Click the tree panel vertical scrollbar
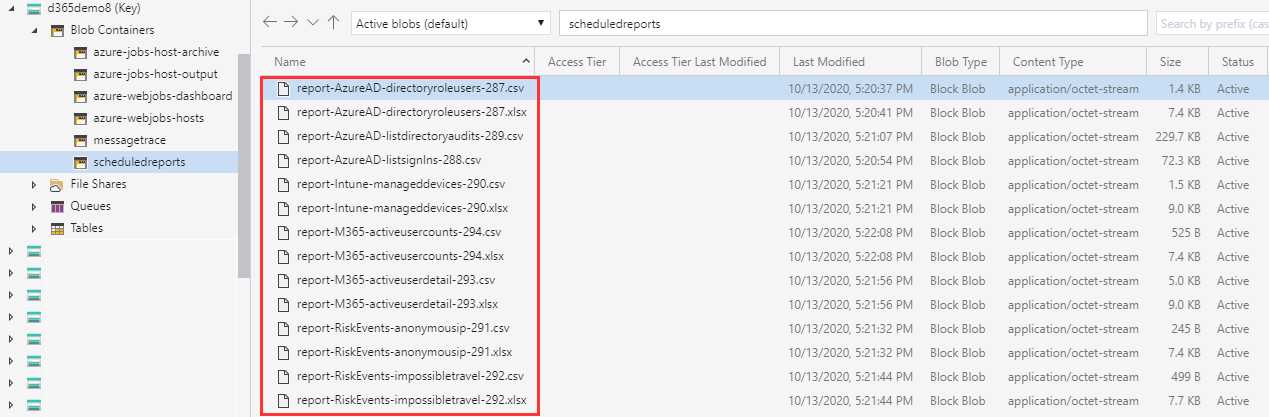Screen dimensions: 1269x417 pyautogui.click(x=243, y=160)
